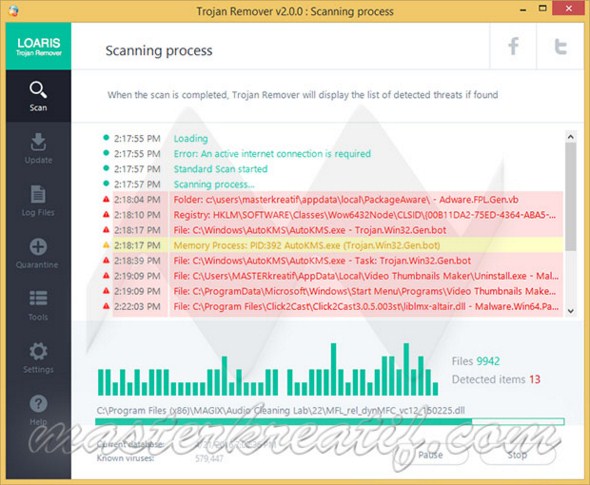The height and width of the screenshot is (485, 590).
Task: Open the Tools list icon
Action: tap(38, 298)
